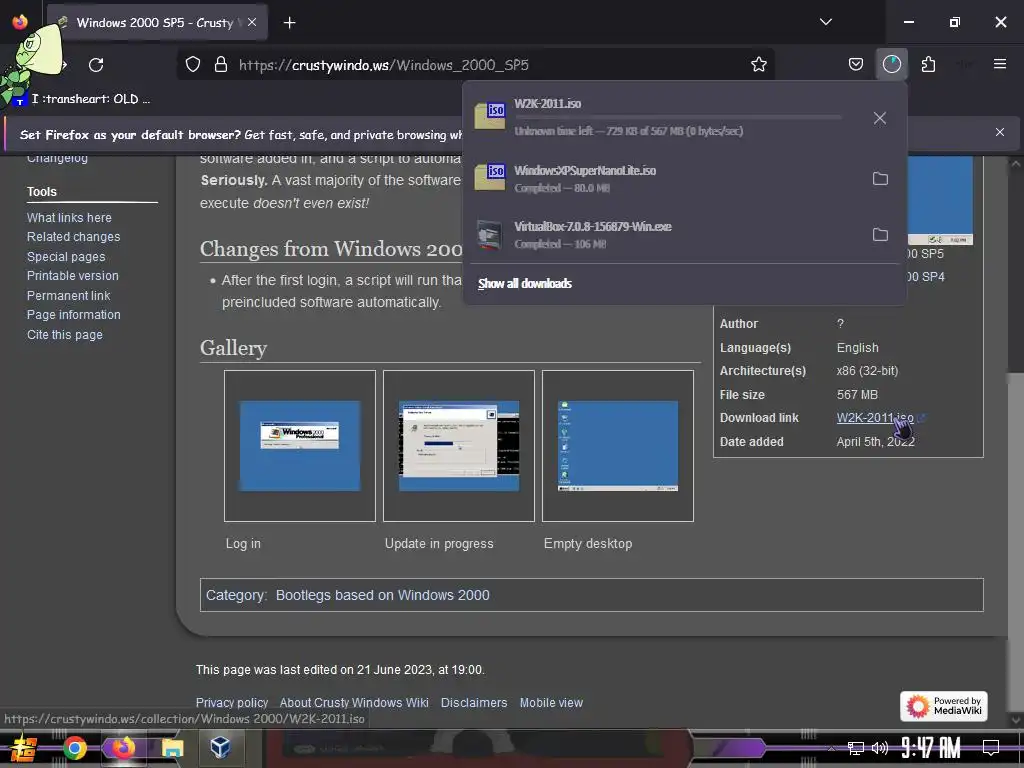
Task: Cancel the W2K-2011.iso download
Action: [880, 118]
